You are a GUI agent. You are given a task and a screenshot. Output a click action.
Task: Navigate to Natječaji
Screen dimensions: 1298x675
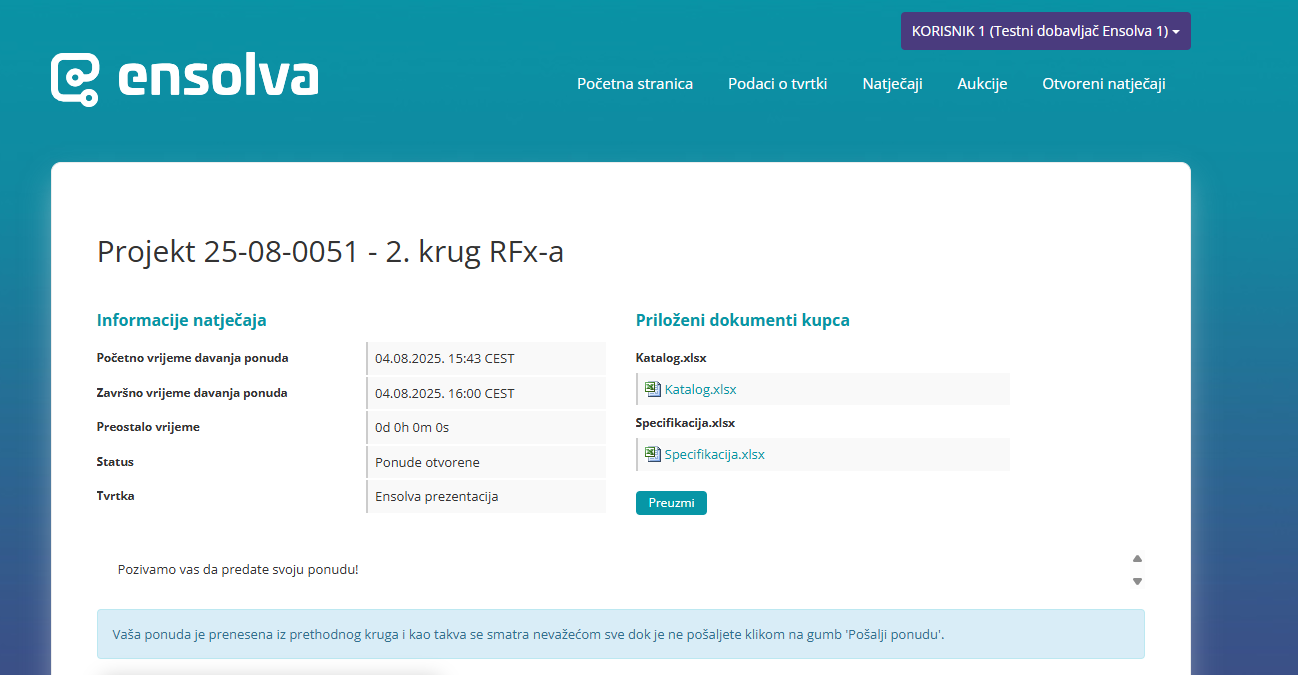click(892, 84)
